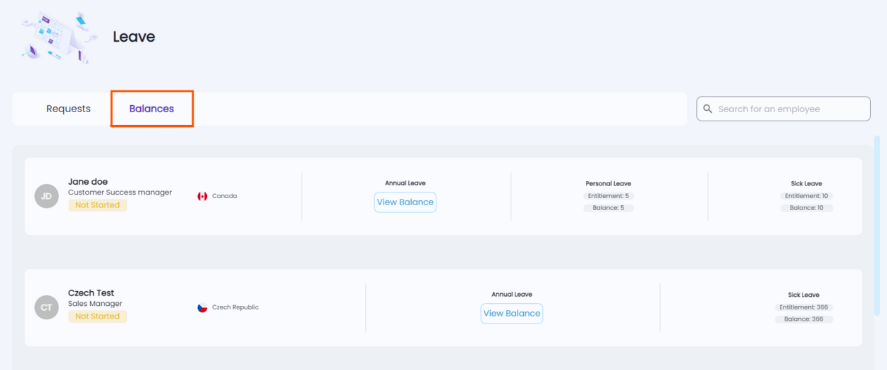The height and width of the screenshot is (370, 887).
Task: Click Customer Success manager job title
Action: point(120,192)
